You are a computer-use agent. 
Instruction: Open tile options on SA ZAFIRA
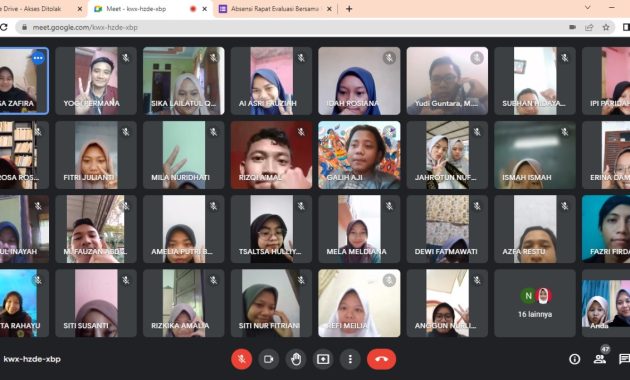38,58
